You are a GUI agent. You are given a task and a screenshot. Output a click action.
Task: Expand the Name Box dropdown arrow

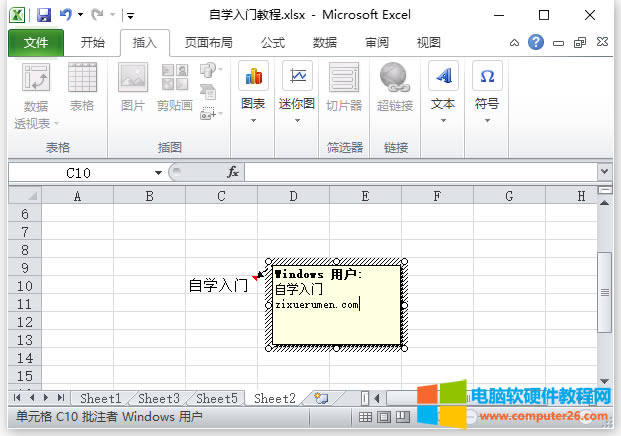(x=158, y=173)
